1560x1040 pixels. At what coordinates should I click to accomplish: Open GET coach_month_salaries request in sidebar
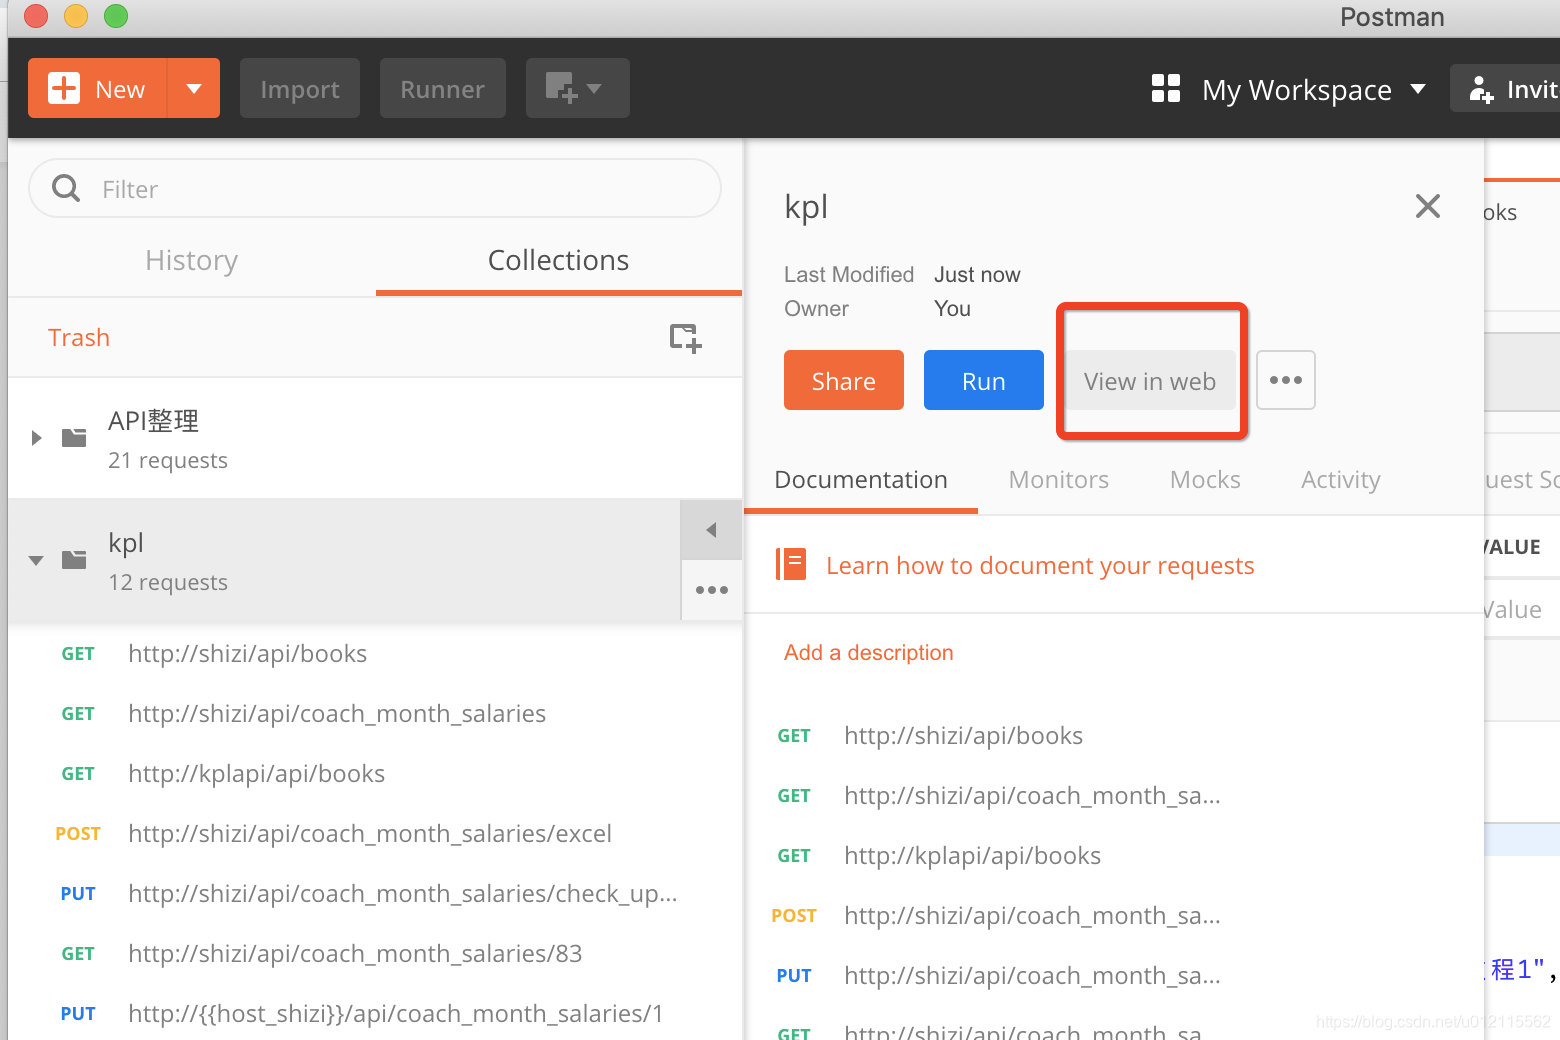pos(375,714)
